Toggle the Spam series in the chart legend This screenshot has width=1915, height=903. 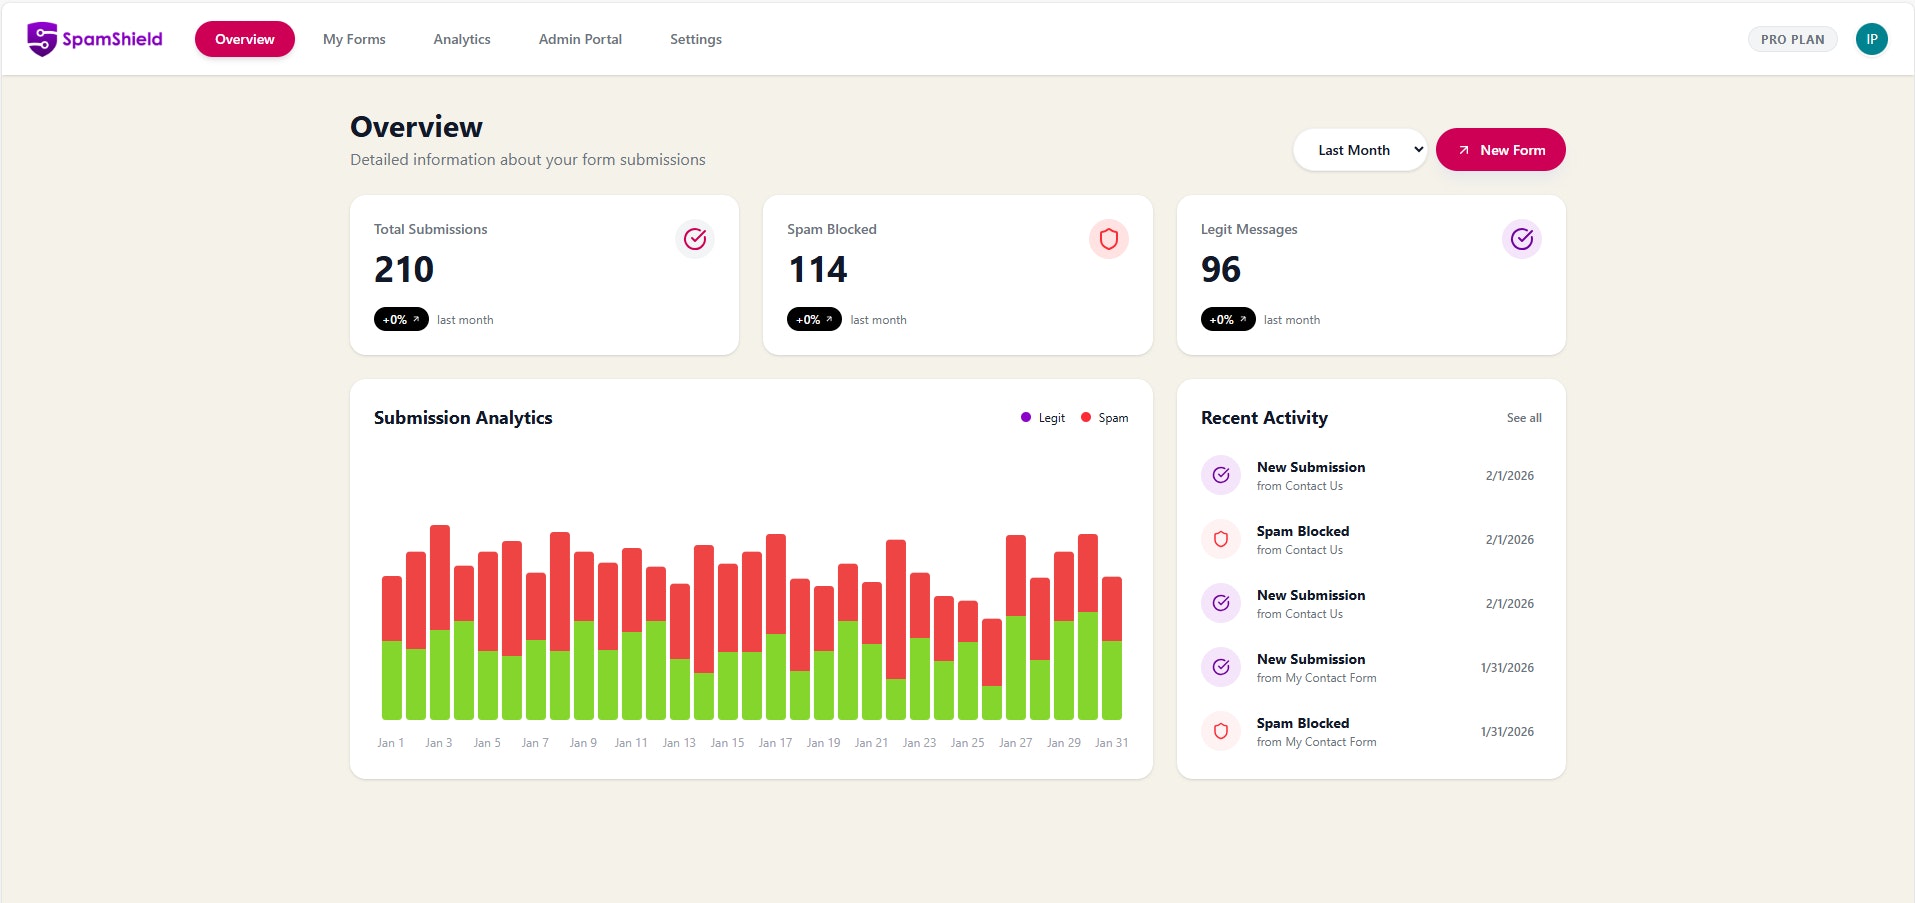pyautogui.click(x=1105, y=418)
